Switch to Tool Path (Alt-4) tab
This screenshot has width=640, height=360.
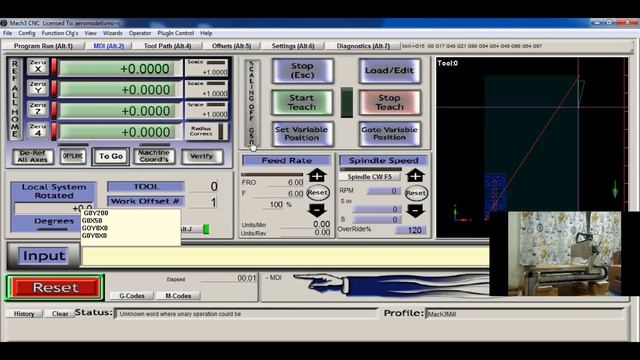167,46
